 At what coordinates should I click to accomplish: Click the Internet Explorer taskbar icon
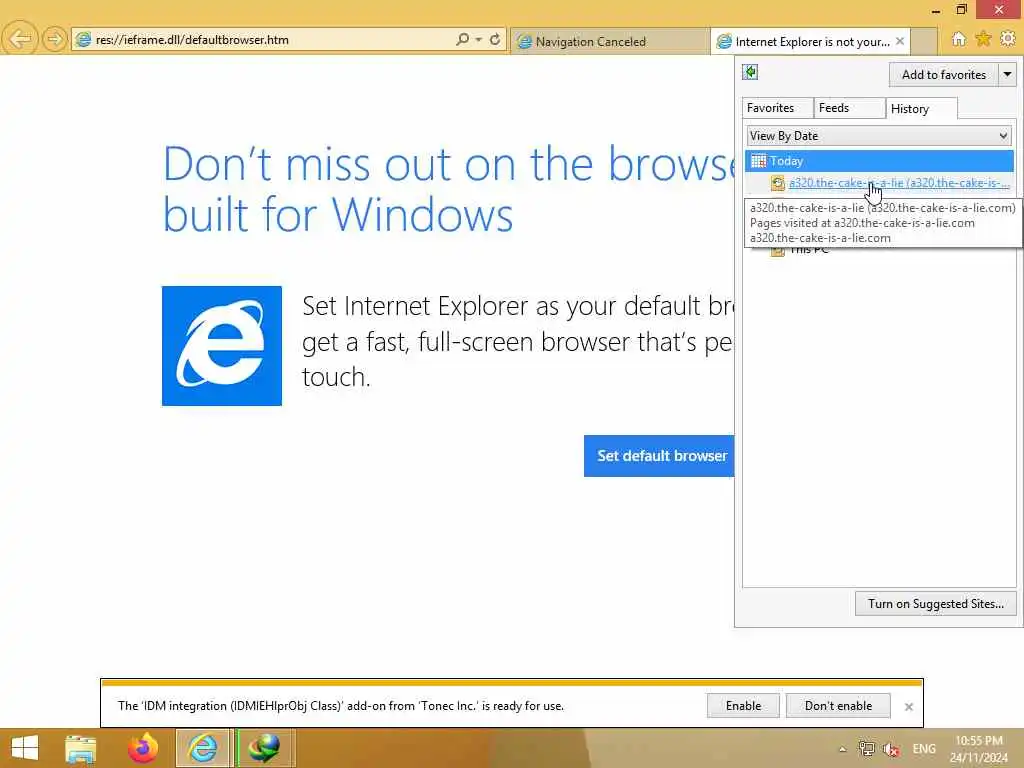[203, 748]
